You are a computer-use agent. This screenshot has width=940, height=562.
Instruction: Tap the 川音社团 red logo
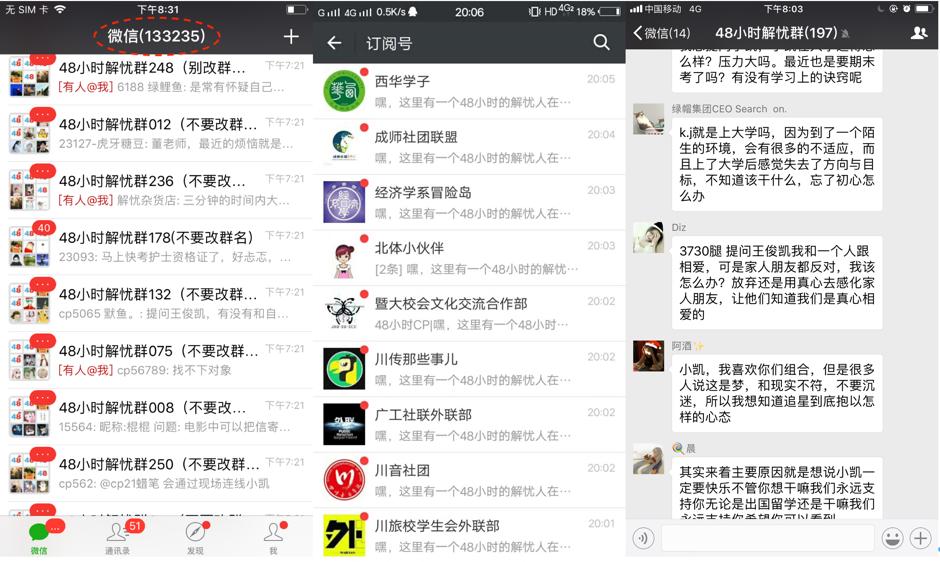tap(344, 480)
